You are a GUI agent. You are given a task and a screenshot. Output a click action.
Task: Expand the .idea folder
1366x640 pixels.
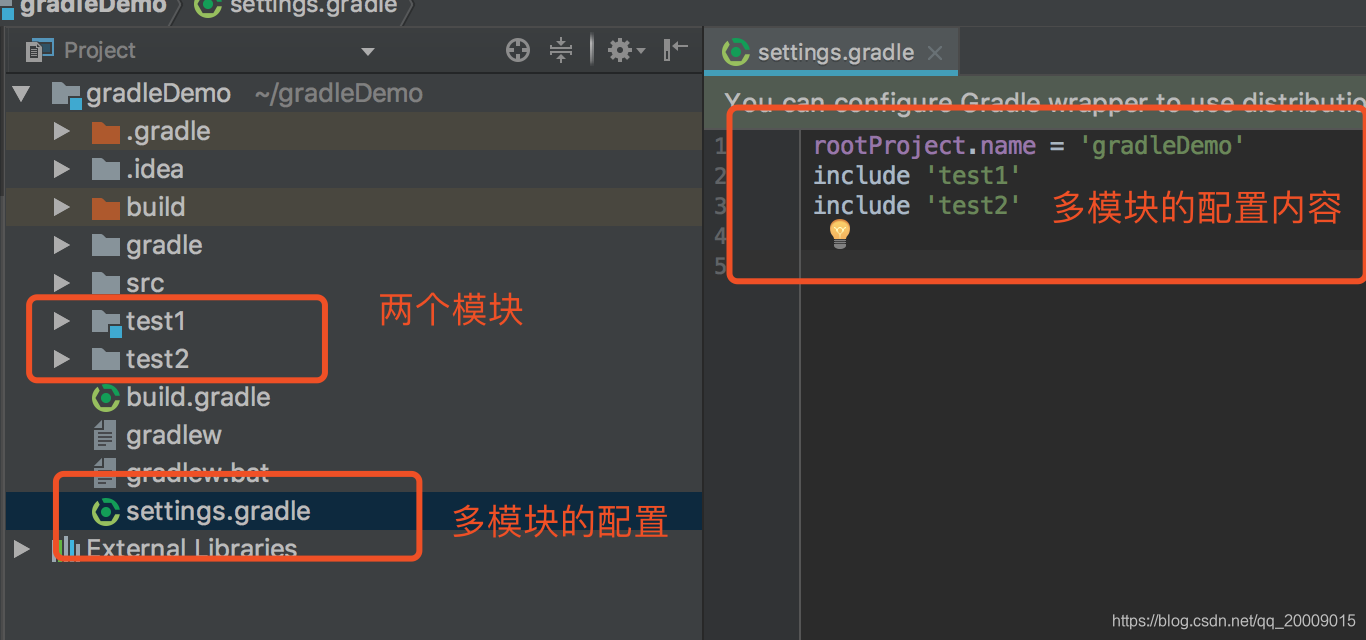(61, 169)
